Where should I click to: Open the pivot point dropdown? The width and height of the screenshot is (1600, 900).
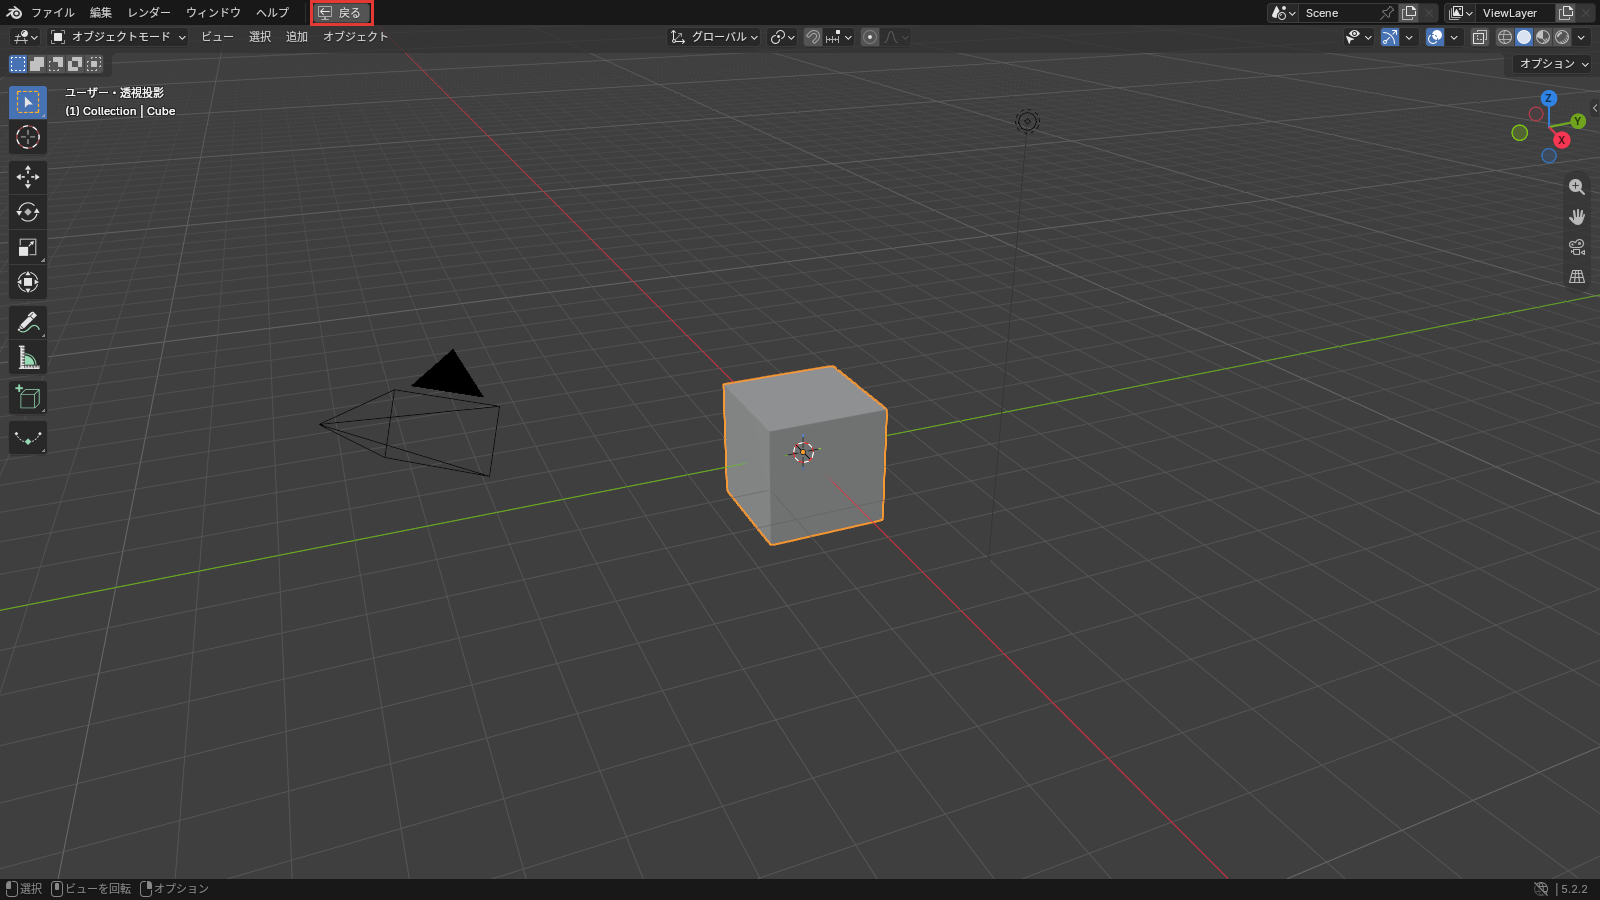point(783,37)
